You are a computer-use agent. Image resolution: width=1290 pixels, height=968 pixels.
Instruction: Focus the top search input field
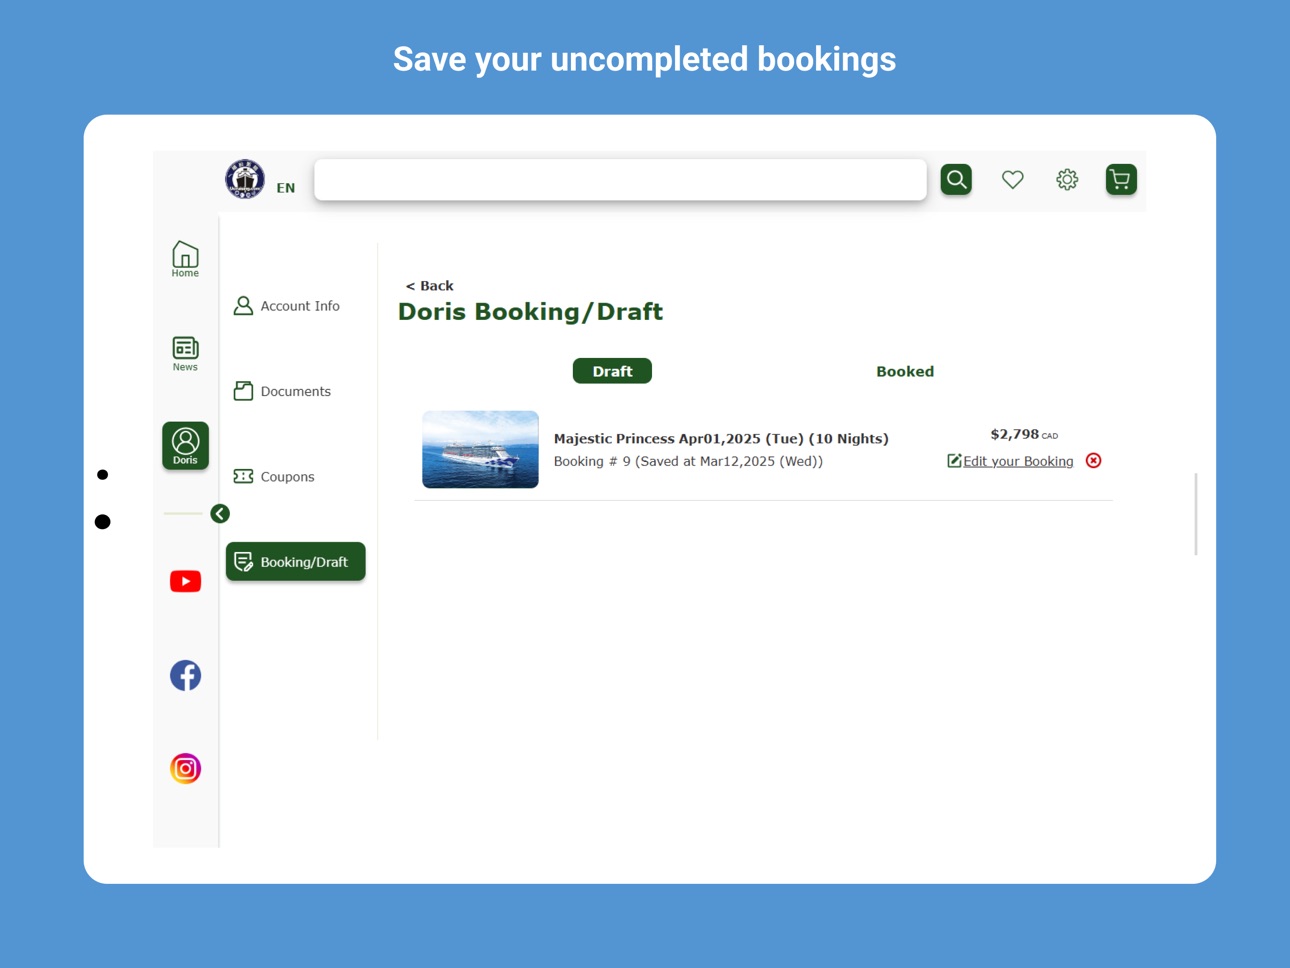[x=620, y=180]
